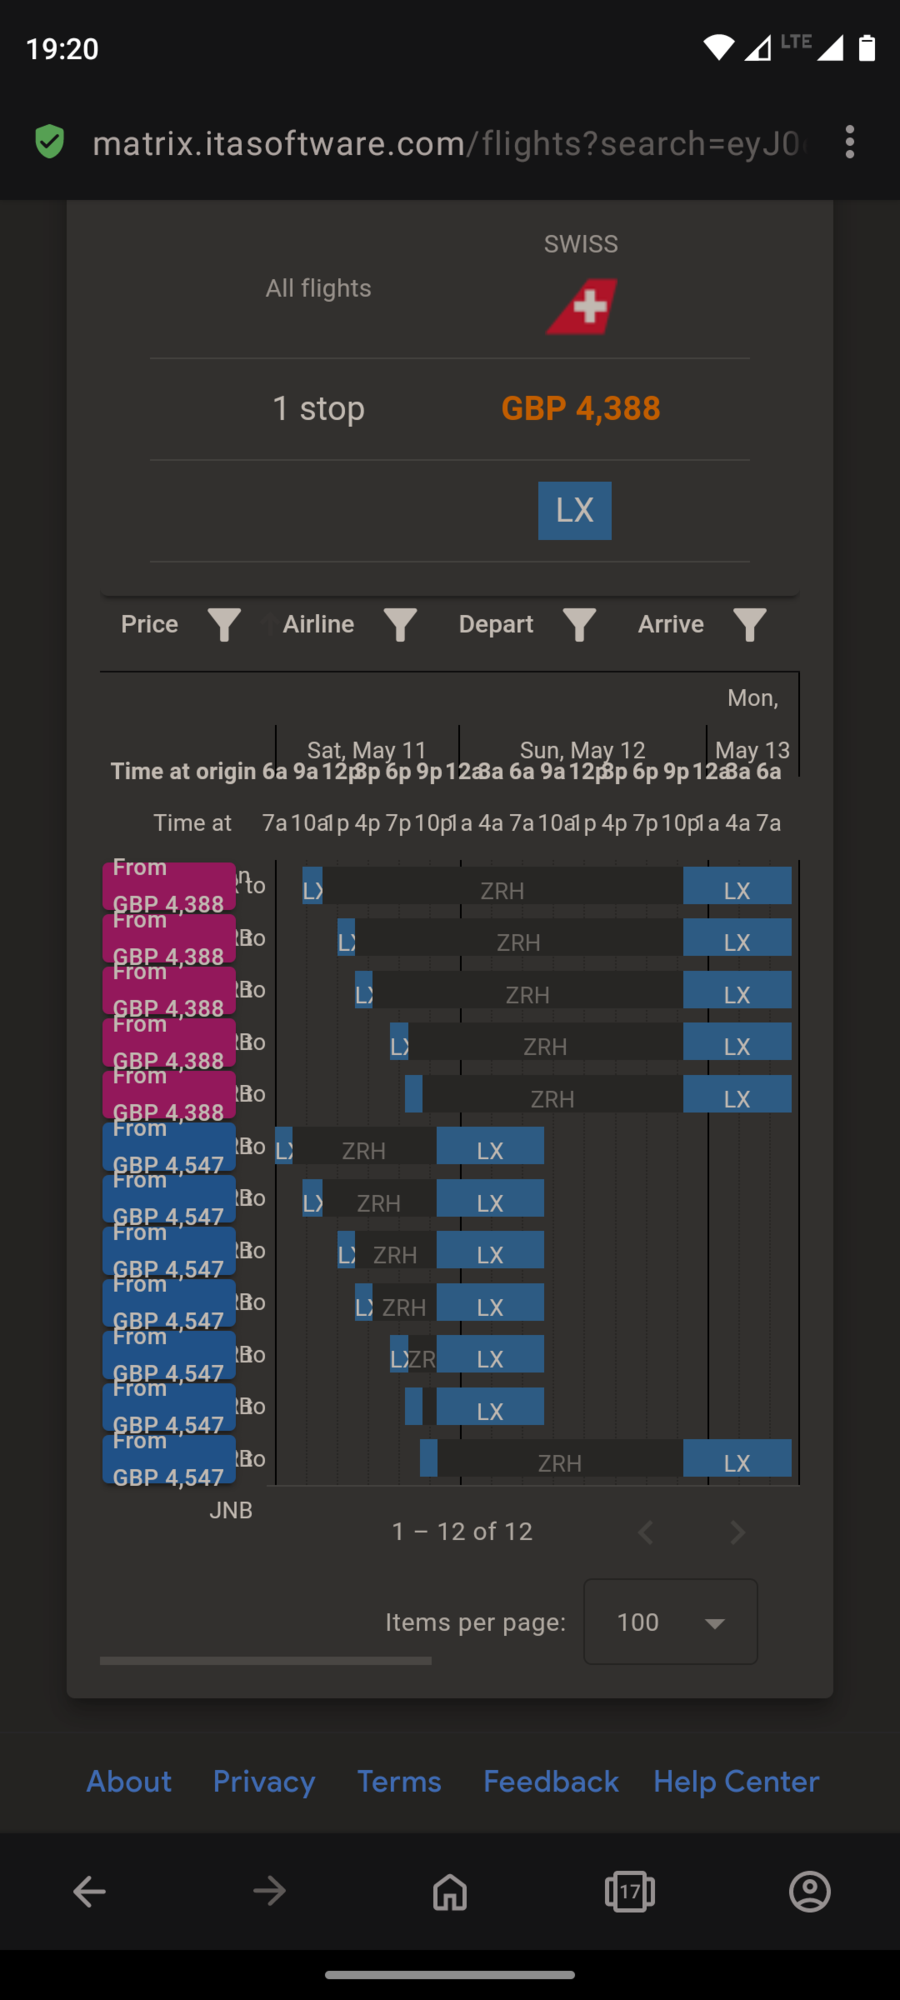
Task: Open the Help Center link
Action: click(x=736, y=1782)
